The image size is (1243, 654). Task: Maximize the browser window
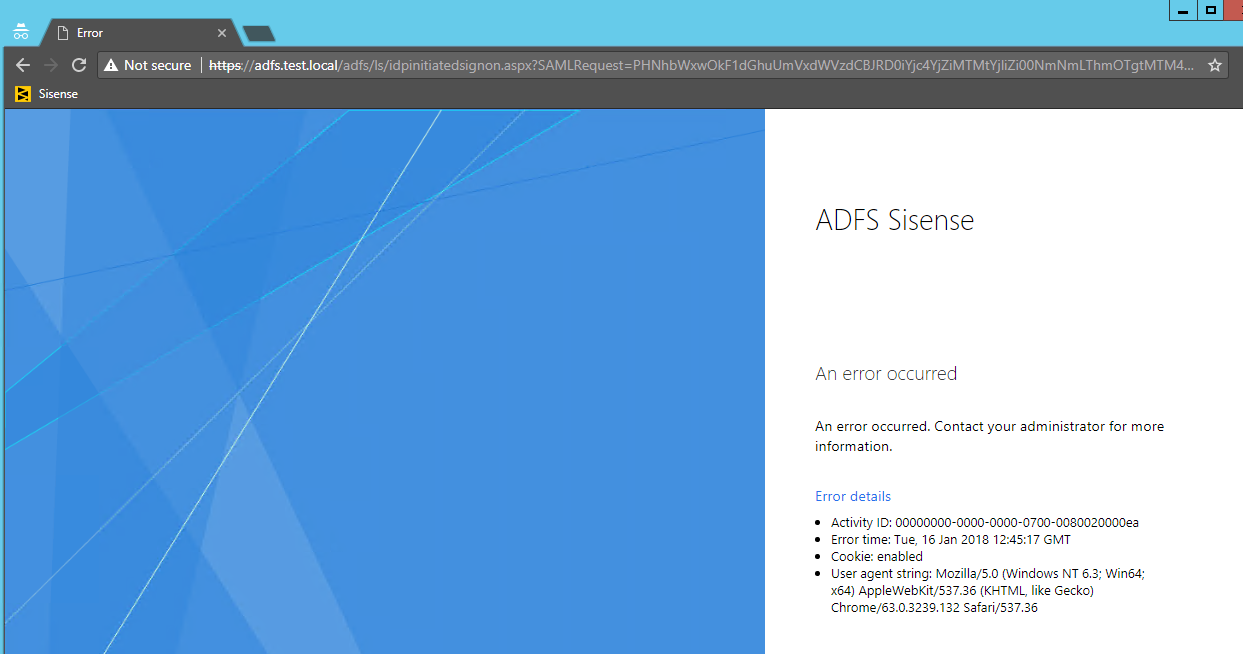coord(1211,10)
